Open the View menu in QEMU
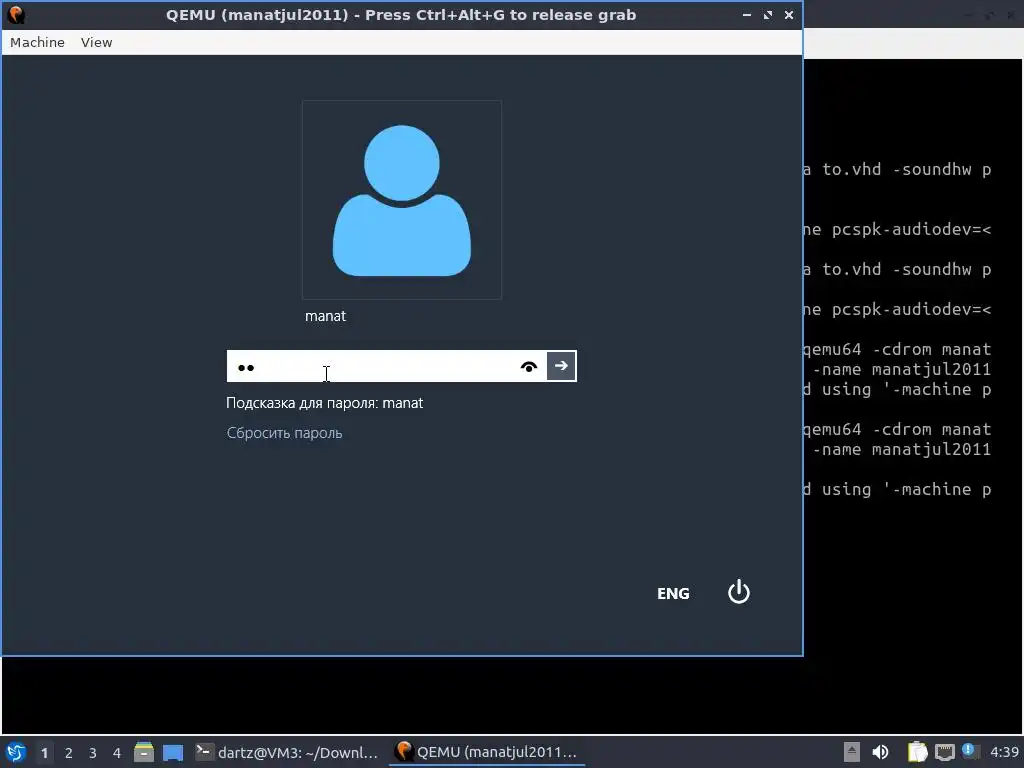The height and width of the screenshot is (768, 1024). pyautogui.click(x=97, y=42)
